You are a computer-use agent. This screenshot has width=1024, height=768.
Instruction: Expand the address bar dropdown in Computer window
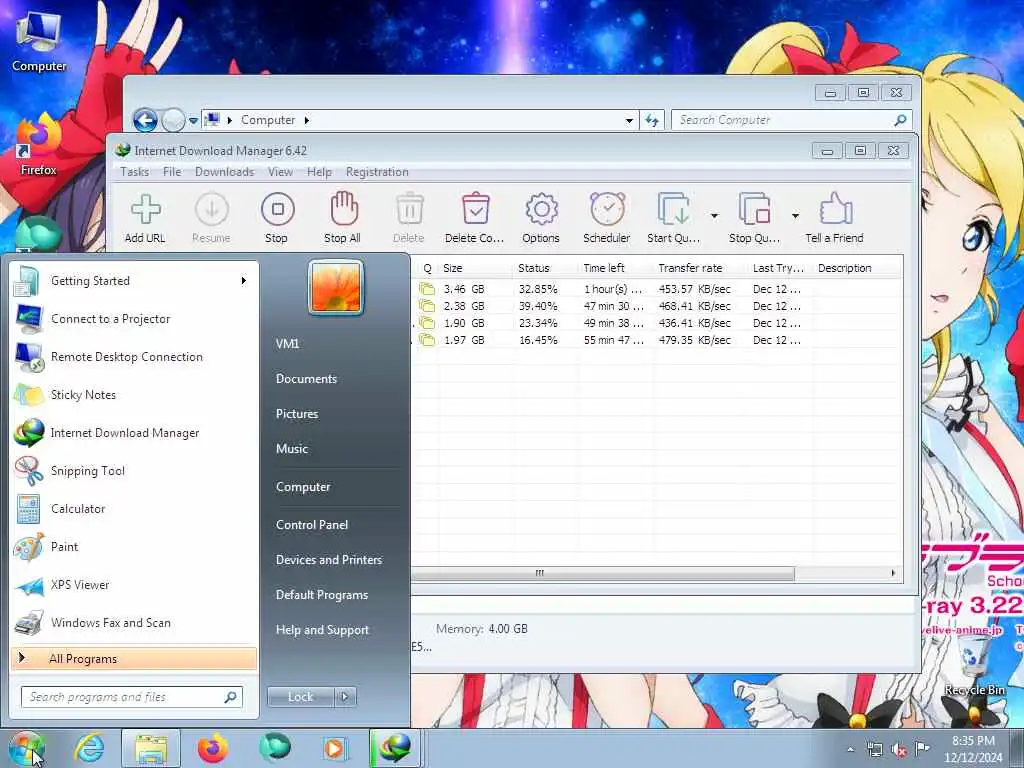tap(629, 121)
